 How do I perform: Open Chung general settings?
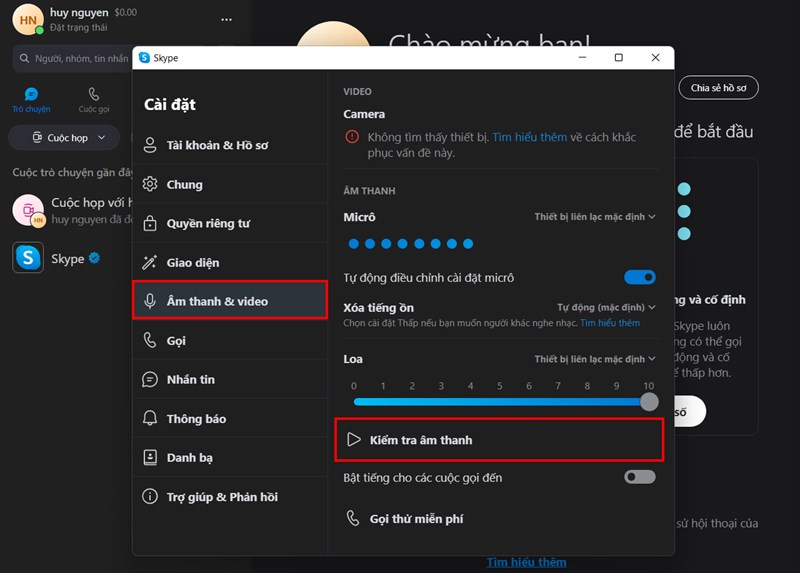click(230, 184)
